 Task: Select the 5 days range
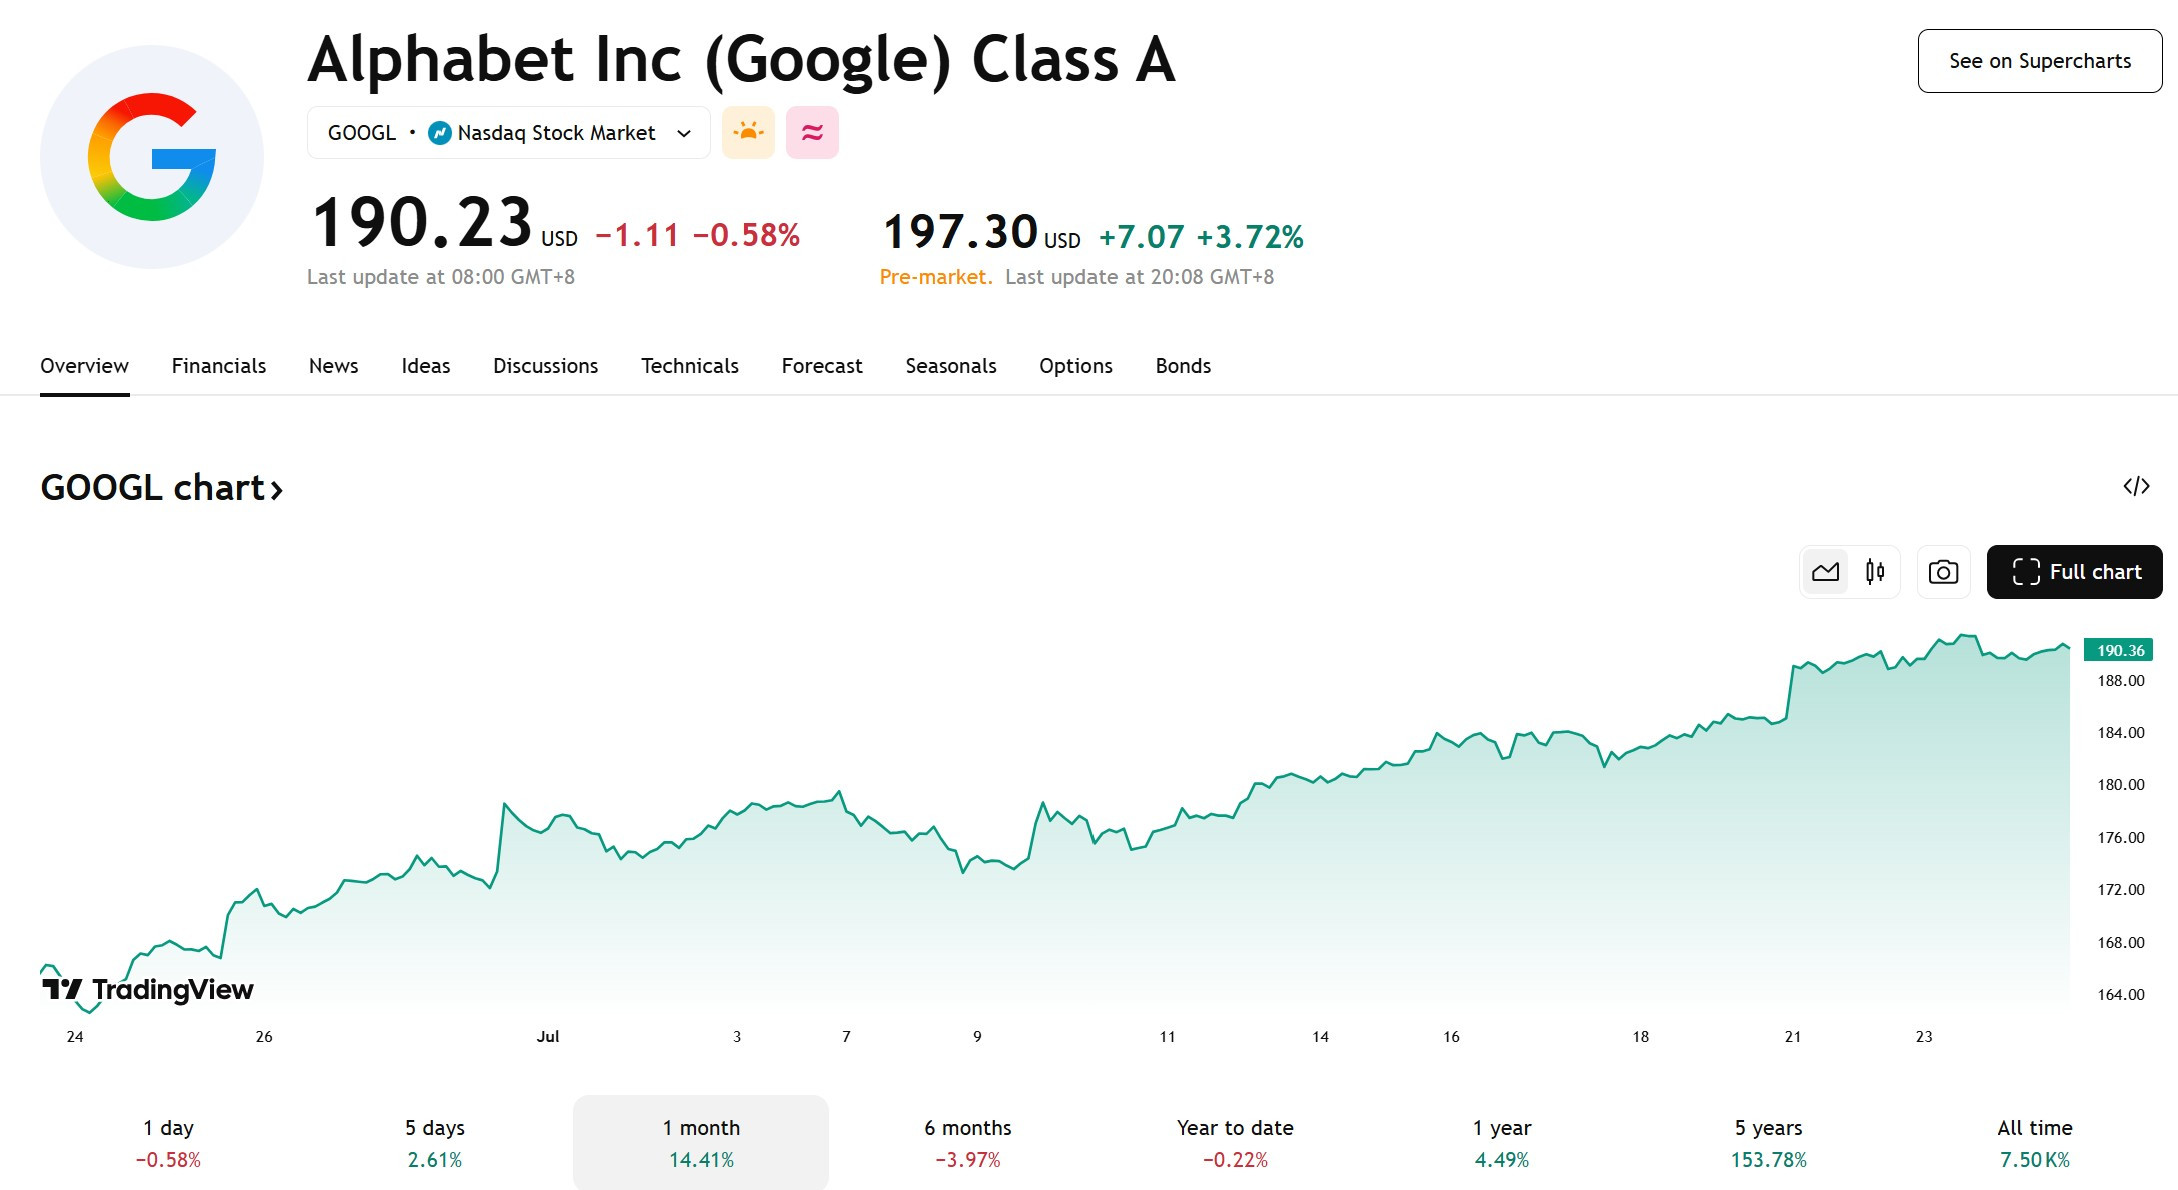[x=435, y=1142]
